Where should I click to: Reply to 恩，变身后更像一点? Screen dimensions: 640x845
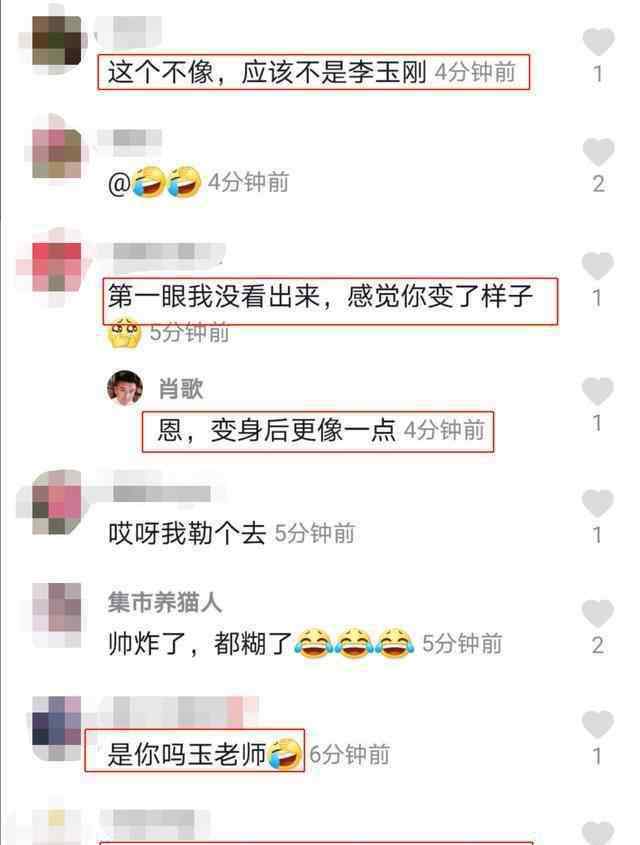pyautogui.click(x=277, y=431)
